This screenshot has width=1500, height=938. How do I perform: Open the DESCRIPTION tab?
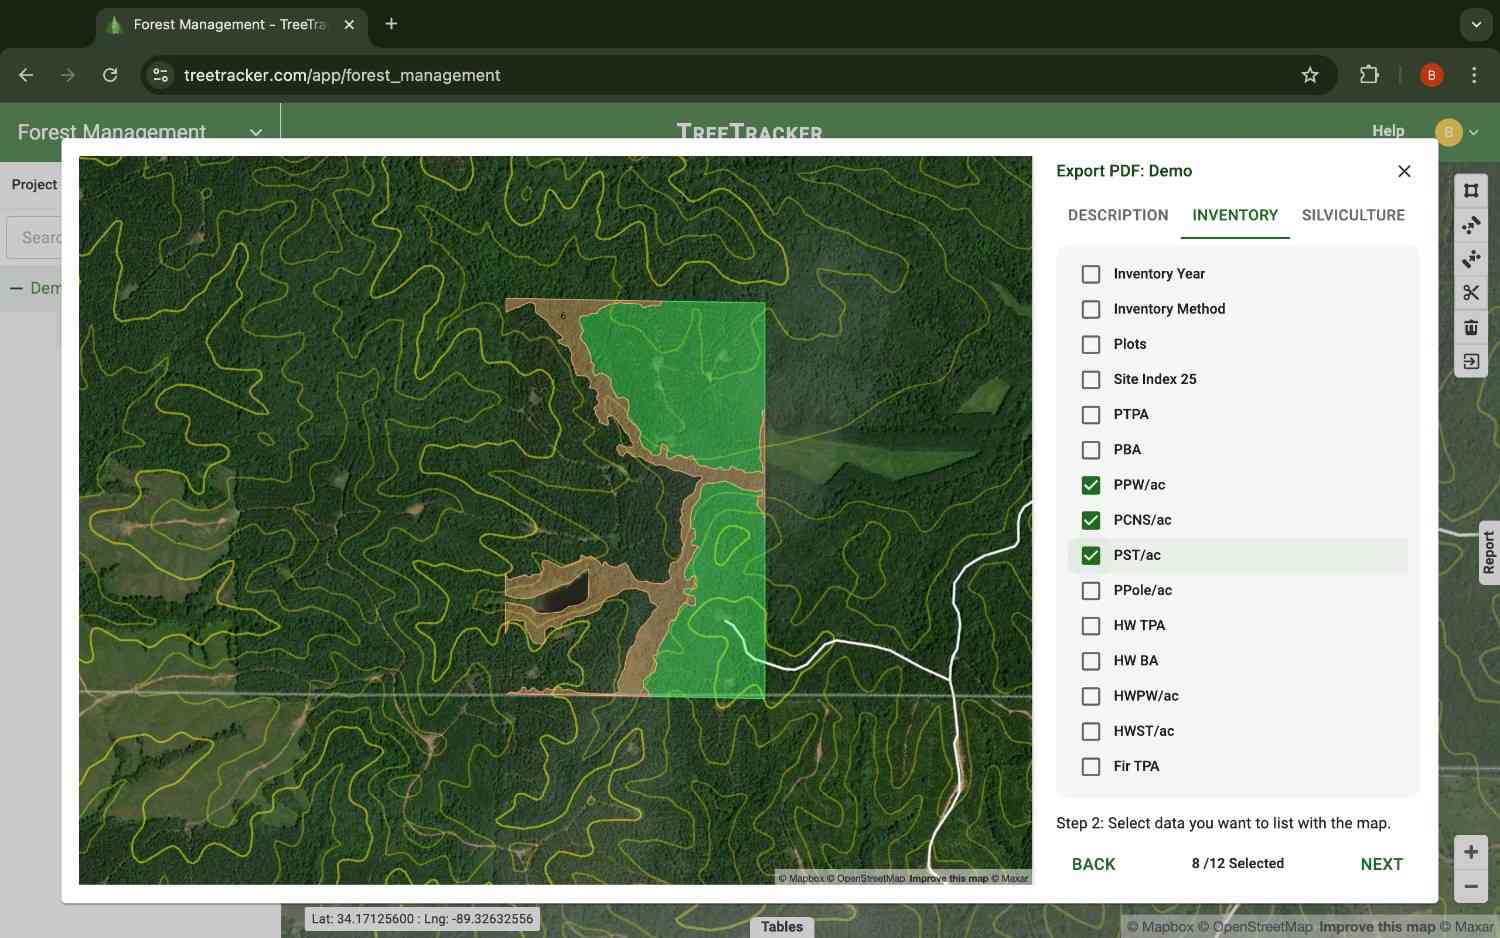point(1117,215)
